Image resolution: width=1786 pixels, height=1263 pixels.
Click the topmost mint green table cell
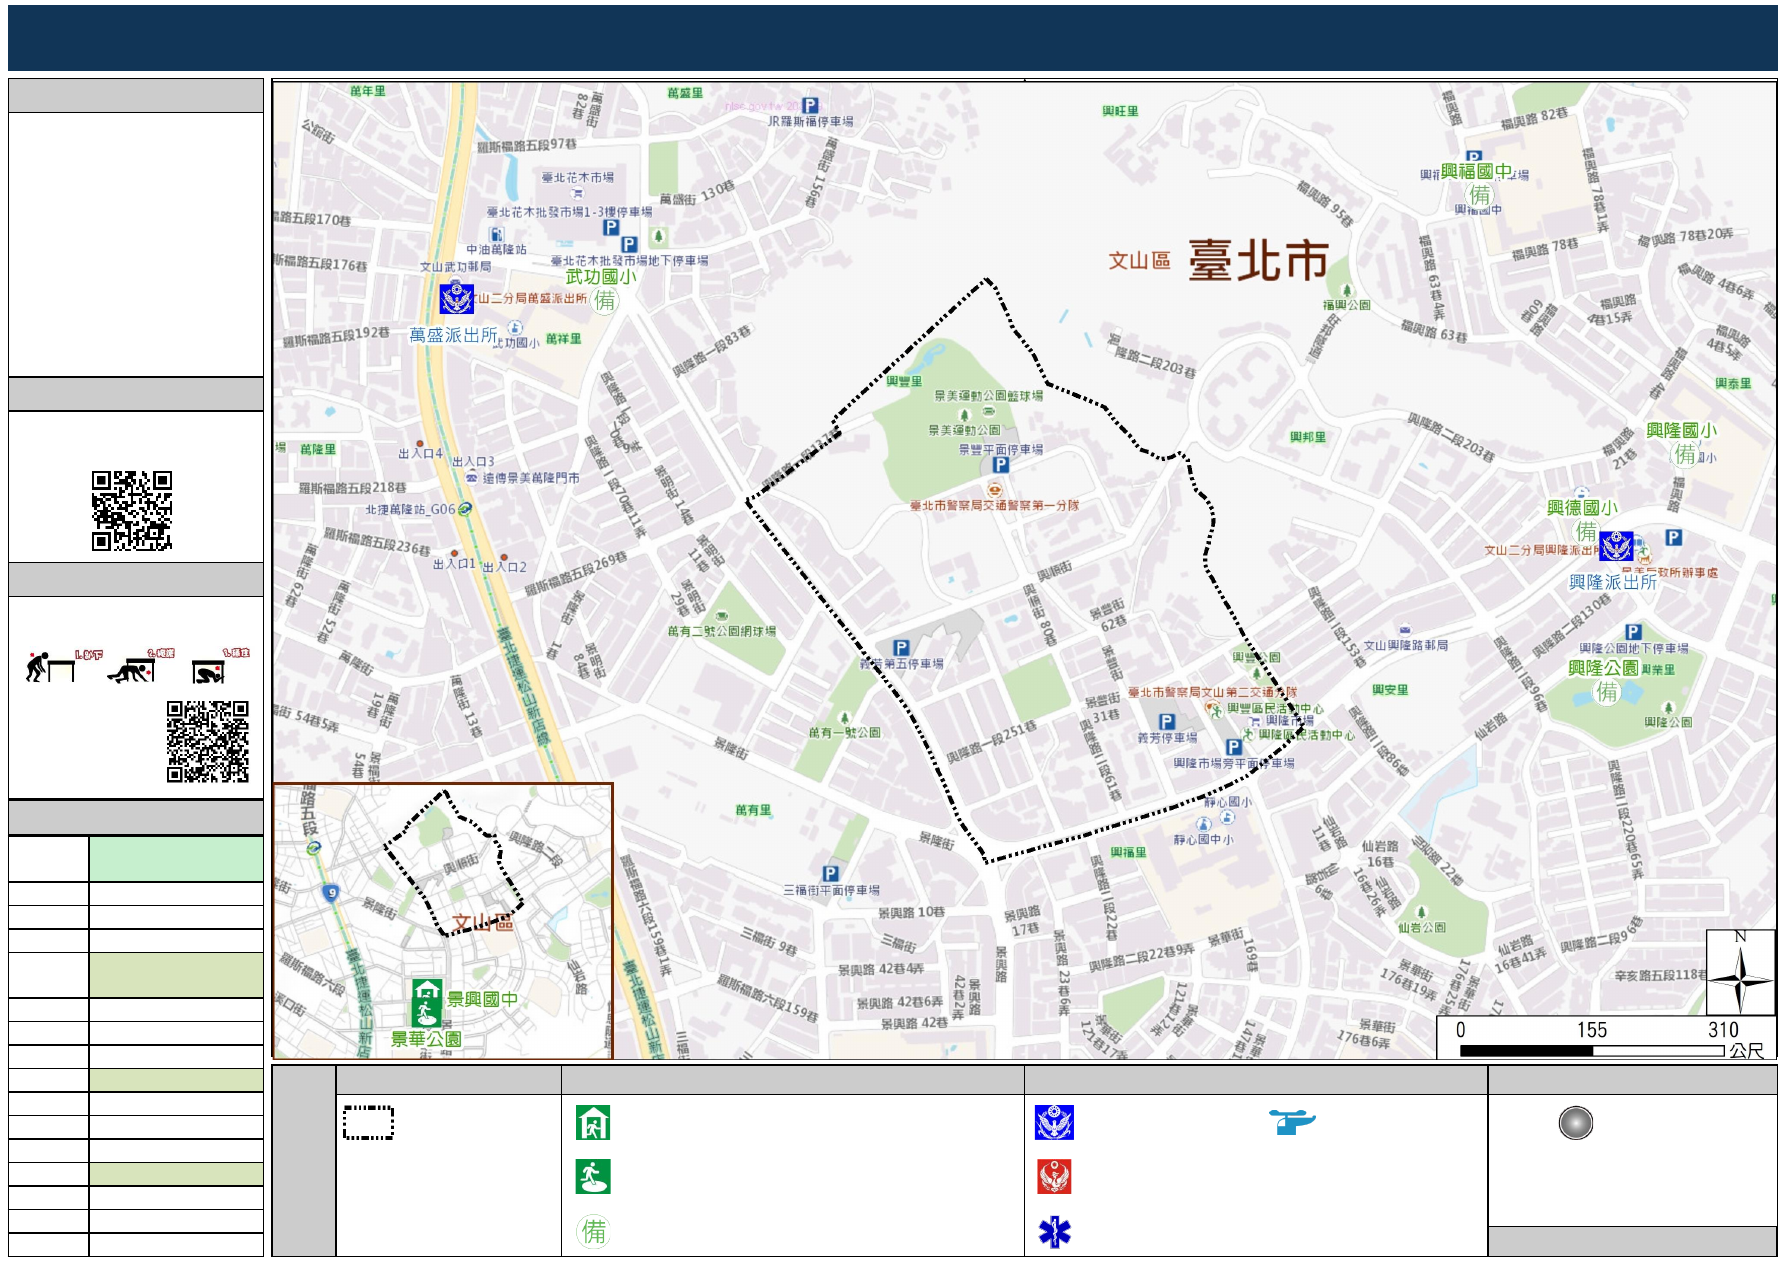176,858
